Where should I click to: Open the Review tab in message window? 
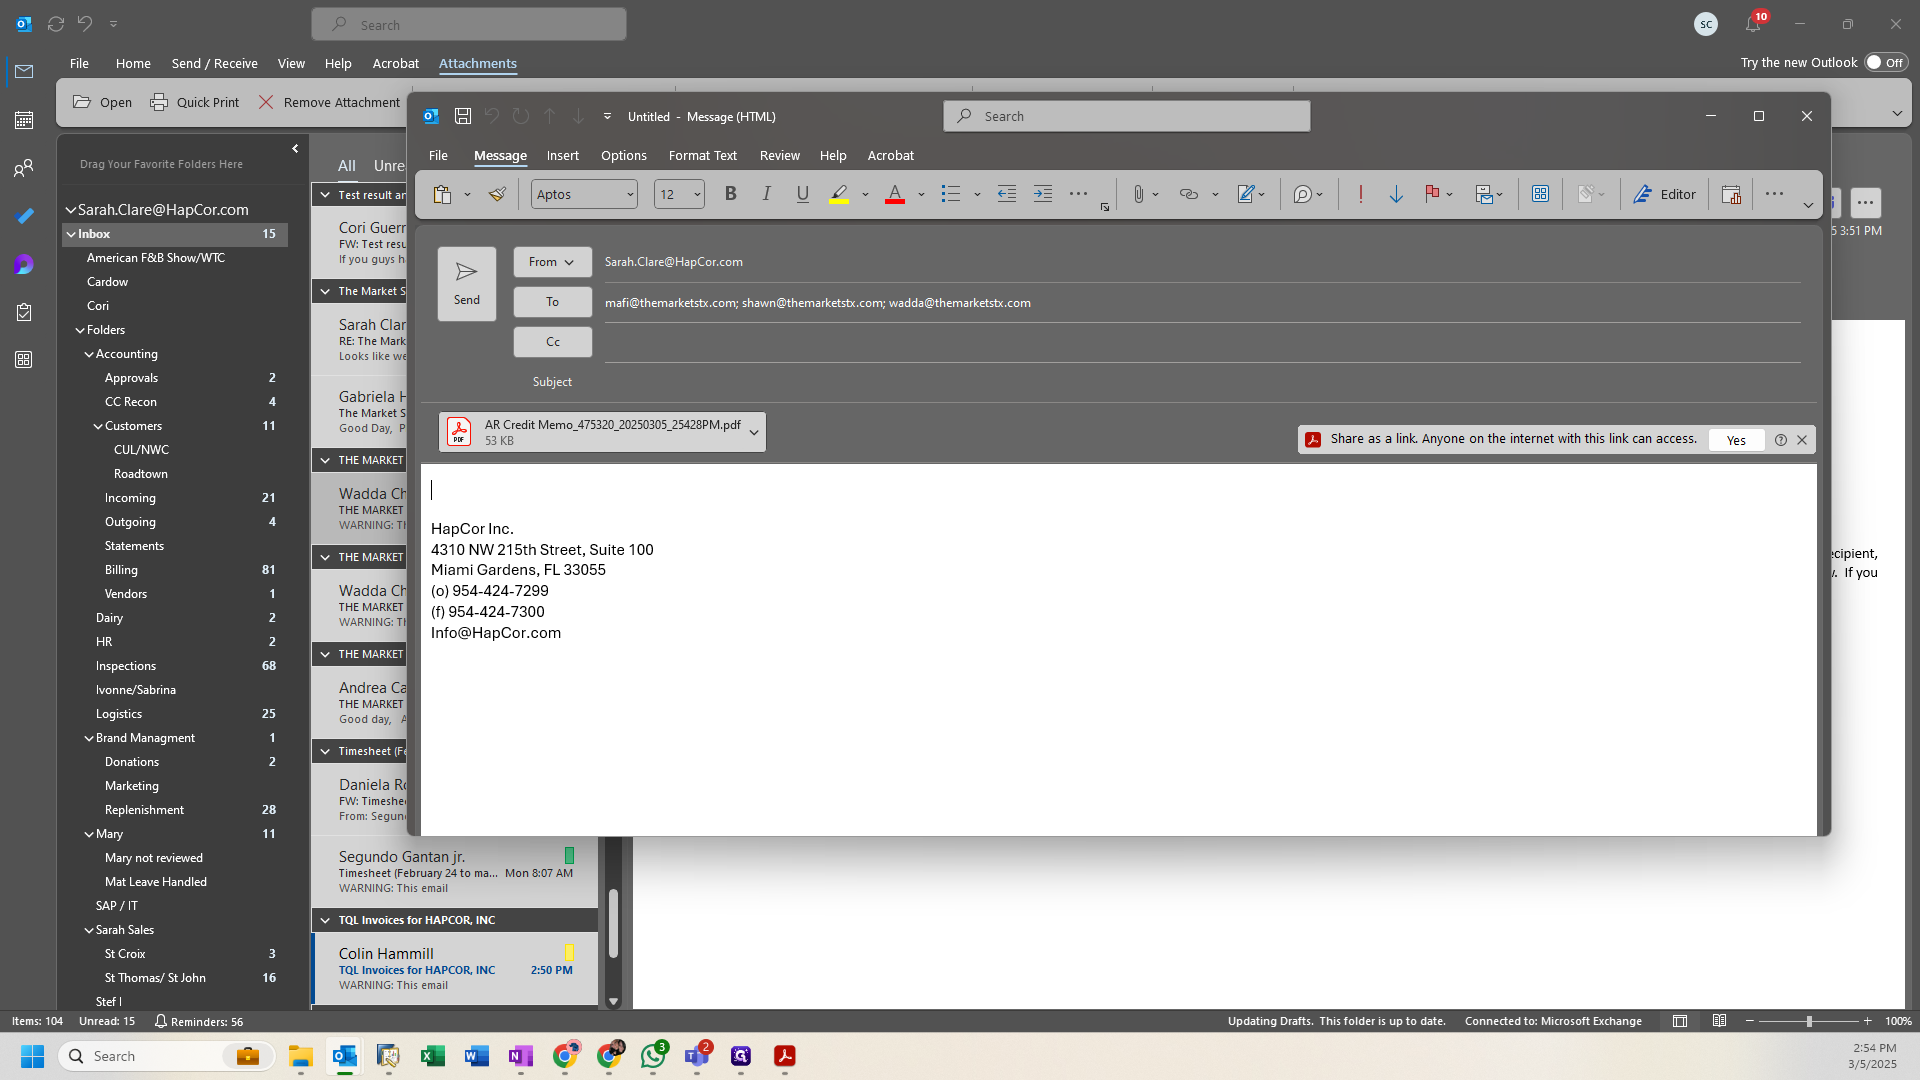(780, 155)
